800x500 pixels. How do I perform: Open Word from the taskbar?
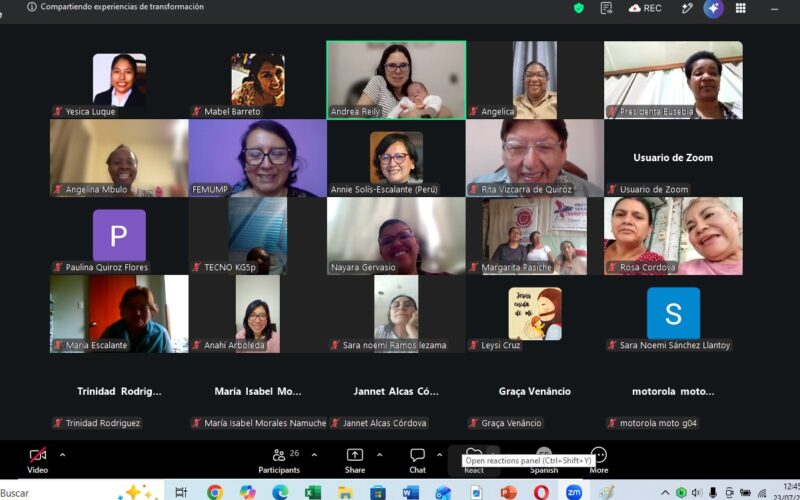pos(411,492)
